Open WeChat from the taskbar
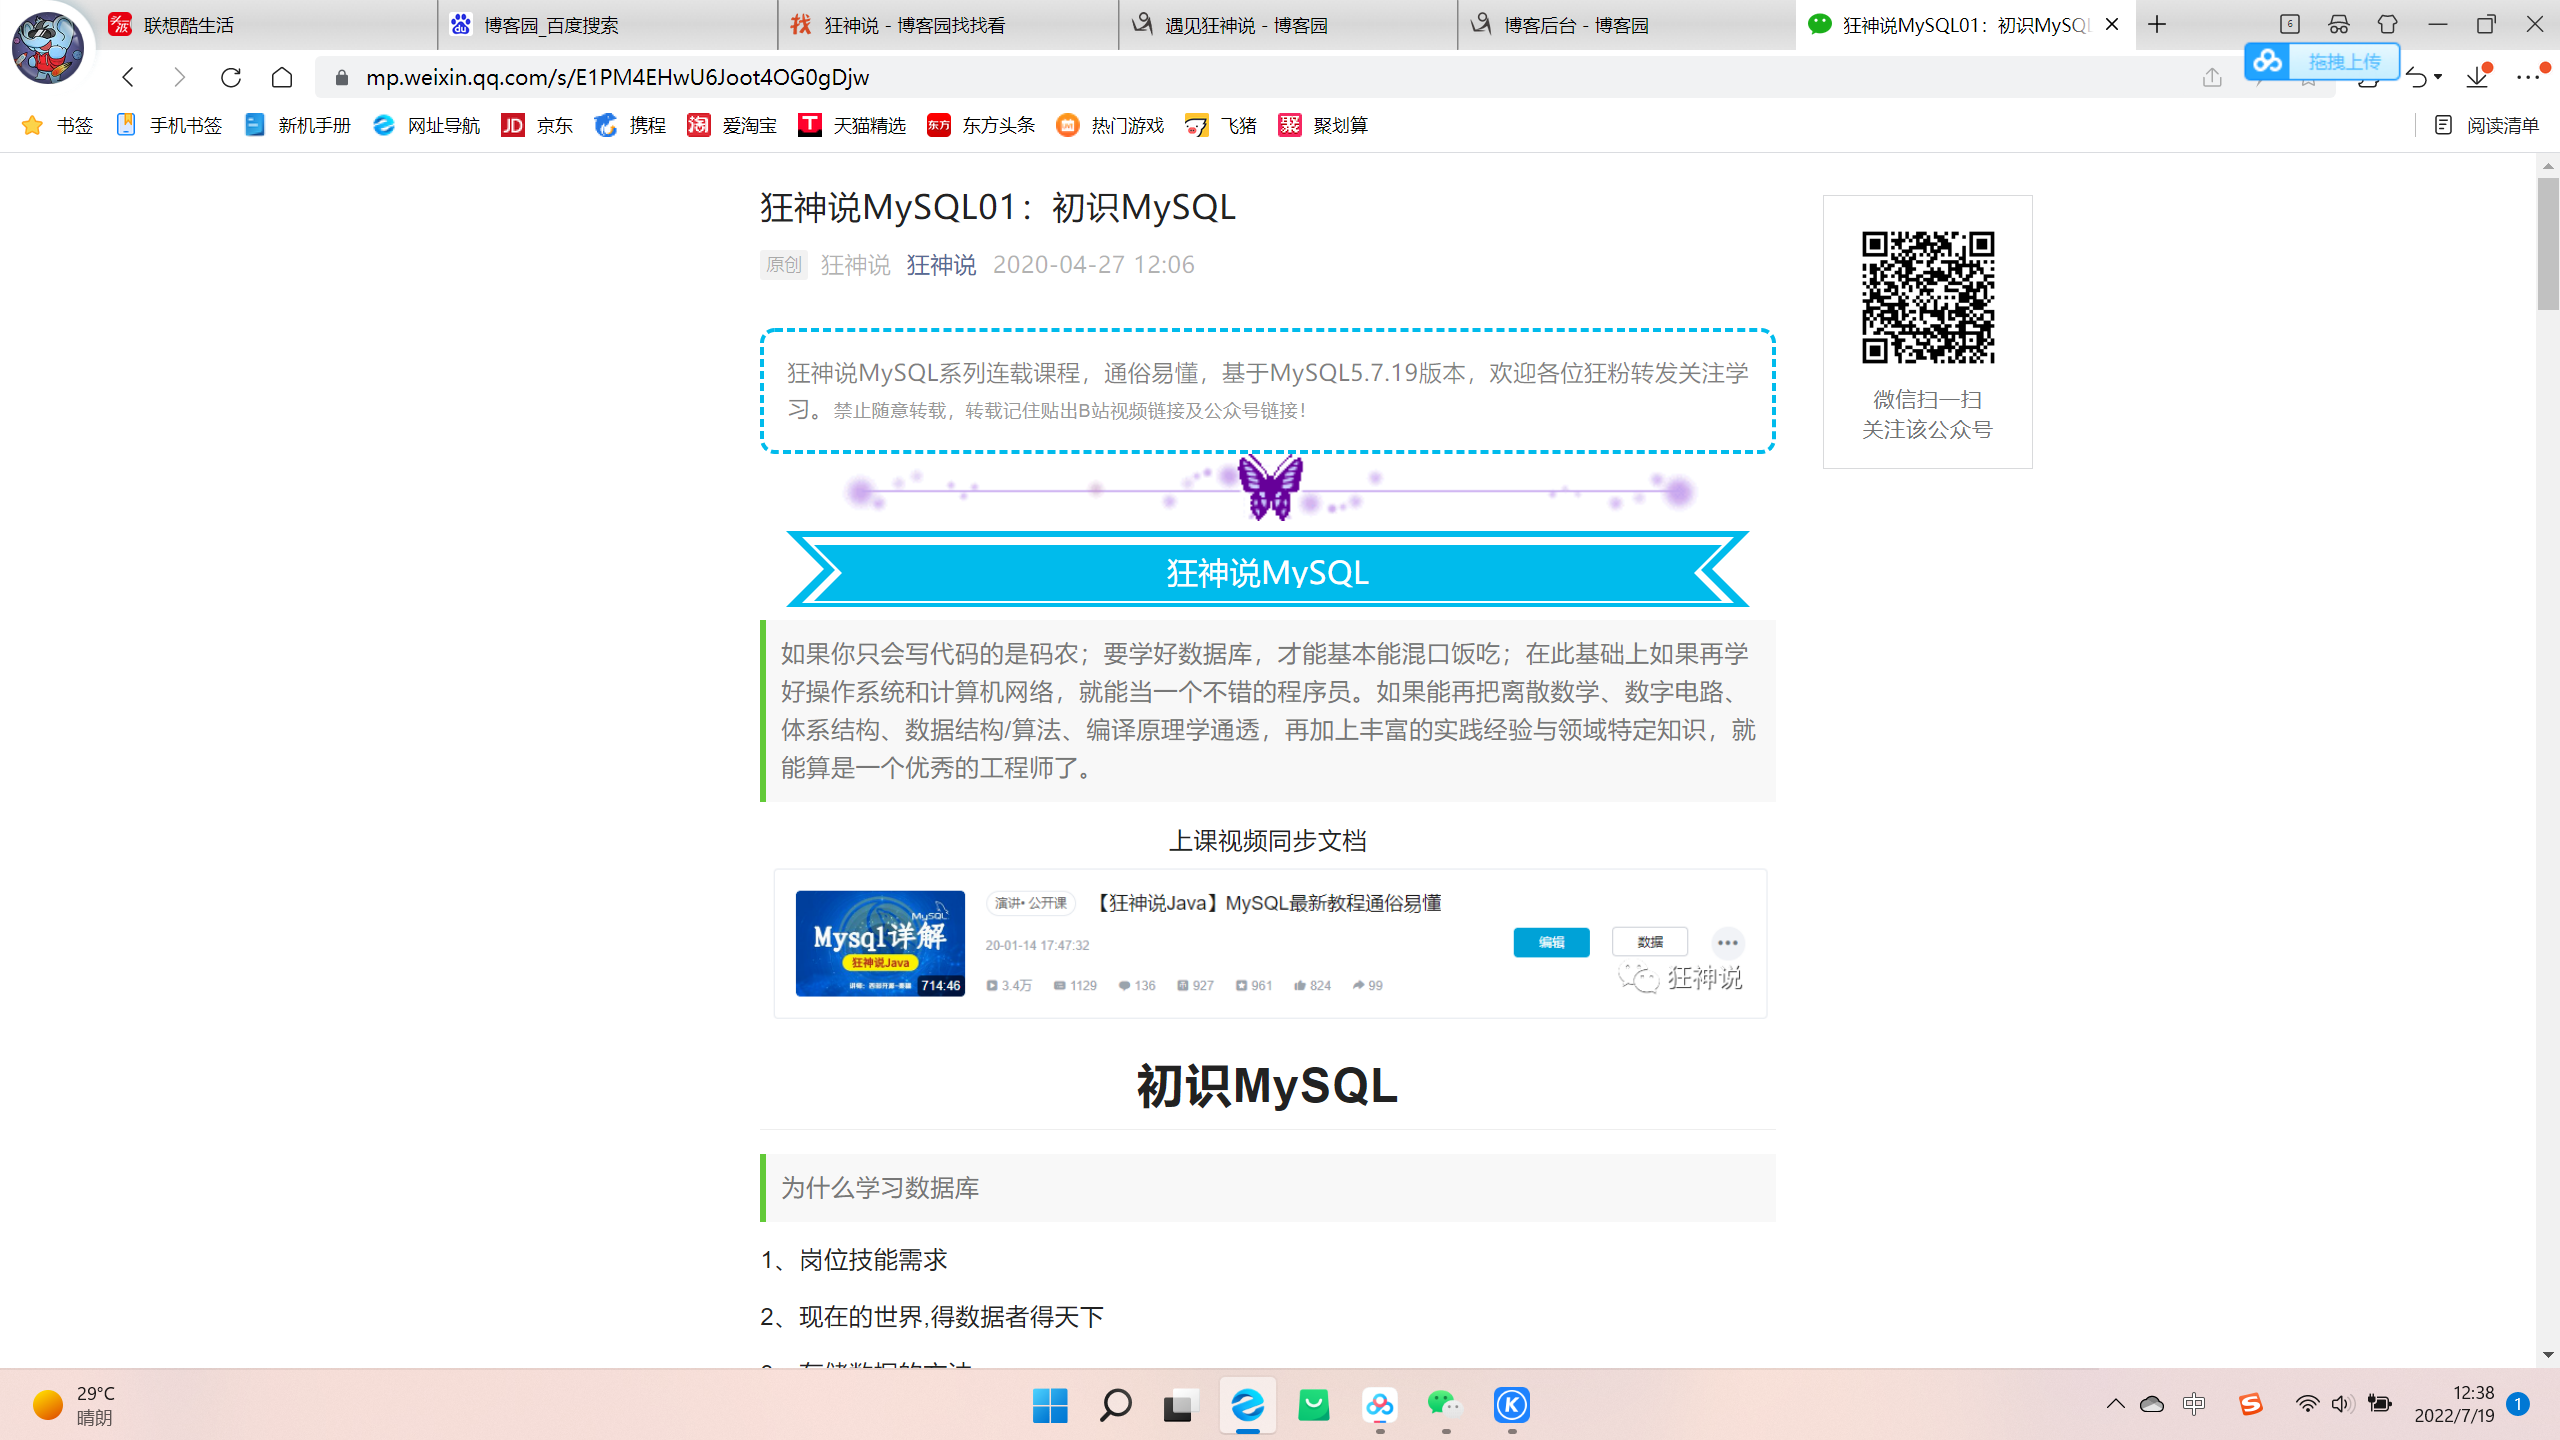Viewport: 2560px width, 1440px height. pyautogui.click(x=1444, y=1405)
